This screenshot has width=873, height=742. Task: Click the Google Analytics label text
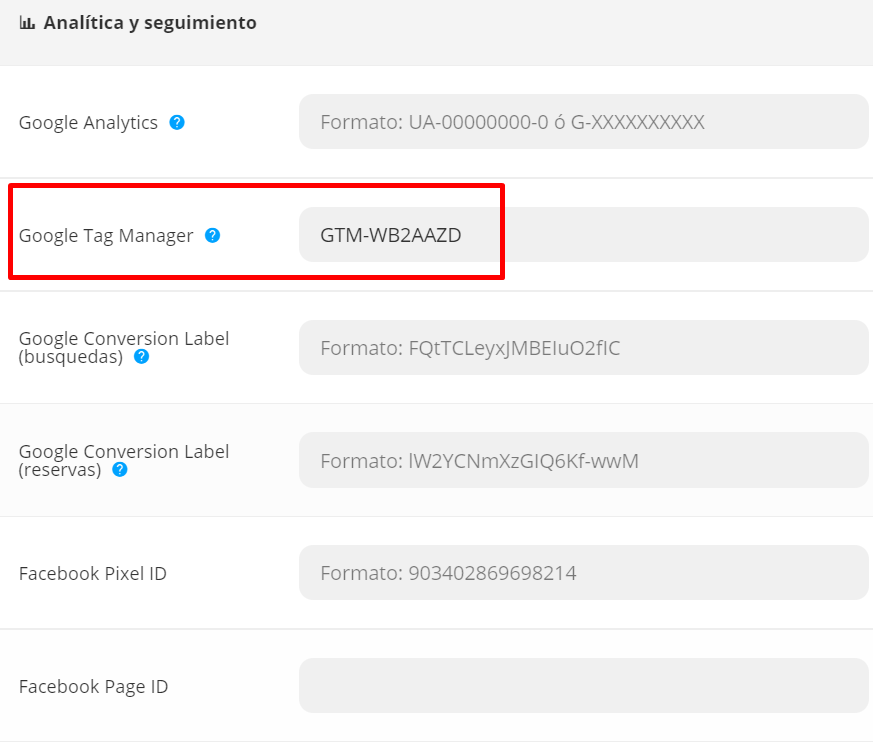click(87, 122)
